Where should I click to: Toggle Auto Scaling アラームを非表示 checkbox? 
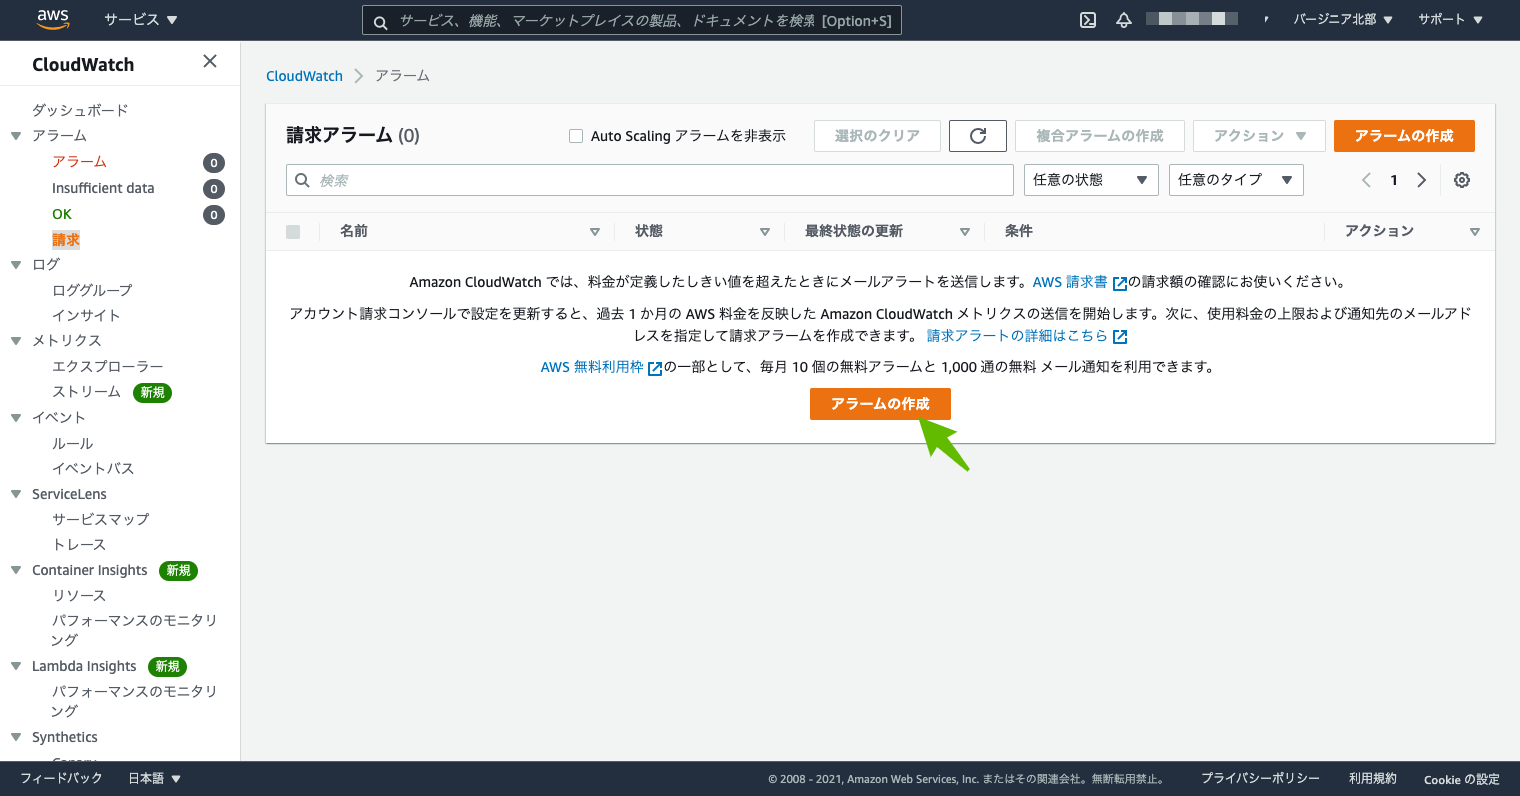tap(576, 136)
